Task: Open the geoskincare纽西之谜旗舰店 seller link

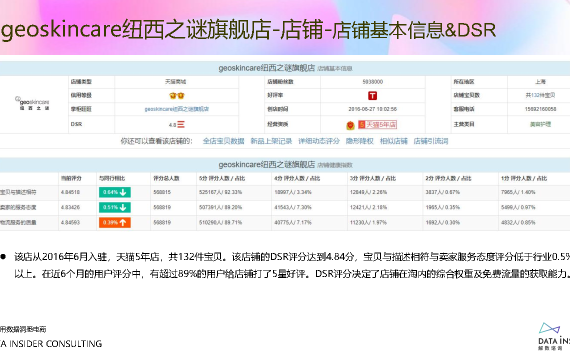Action: point(177,109)
